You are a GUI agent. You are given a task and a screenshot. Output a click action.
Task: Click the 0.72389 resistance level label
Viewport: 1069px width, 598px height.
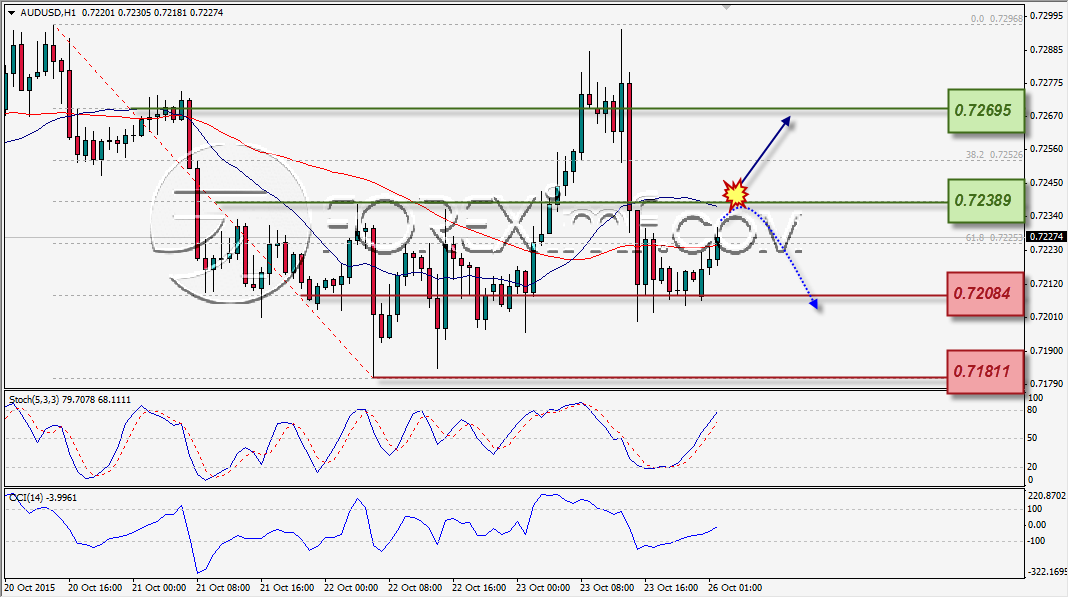(x=986, y=200)
